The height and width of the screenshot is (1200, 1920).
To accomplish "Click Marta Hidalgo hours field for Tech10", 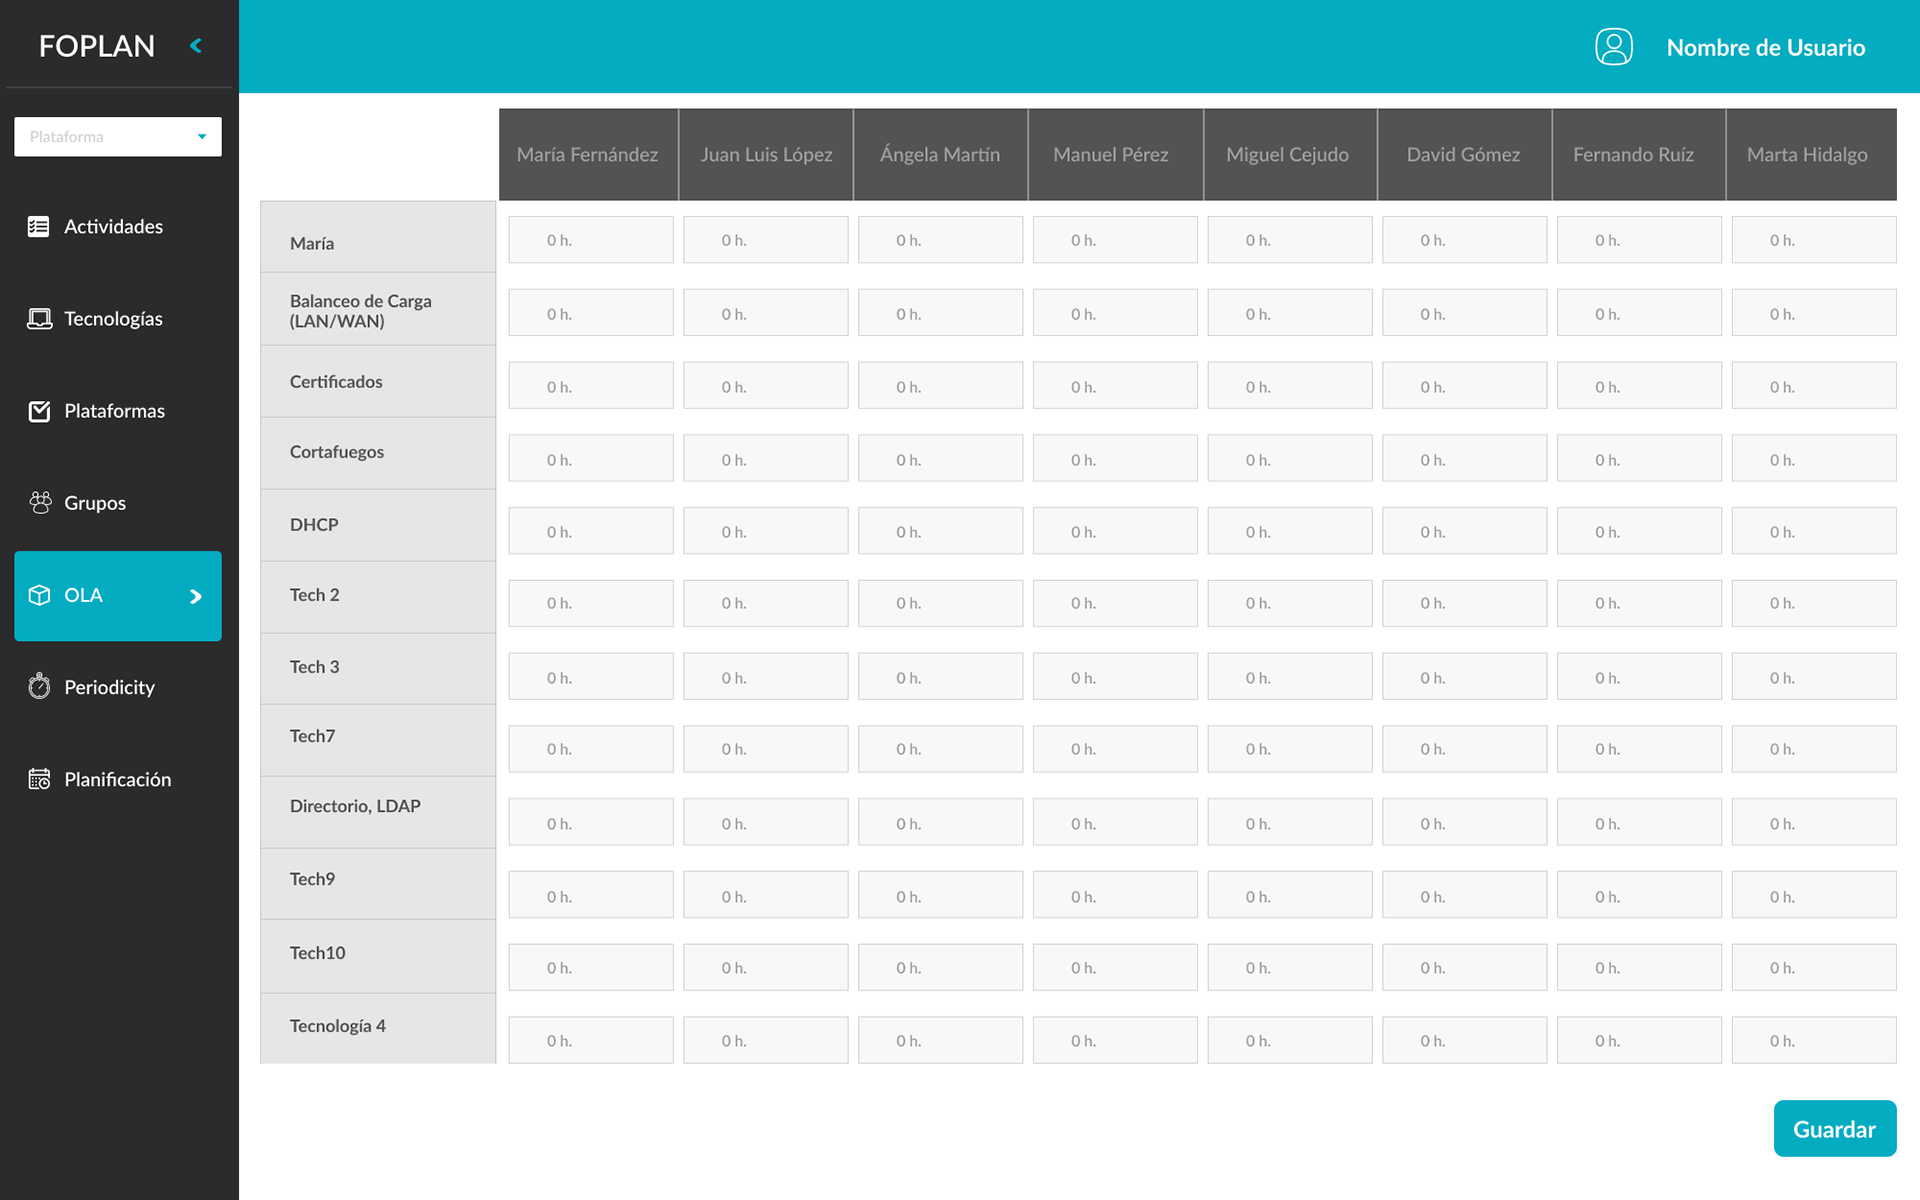I will 1813,967.
